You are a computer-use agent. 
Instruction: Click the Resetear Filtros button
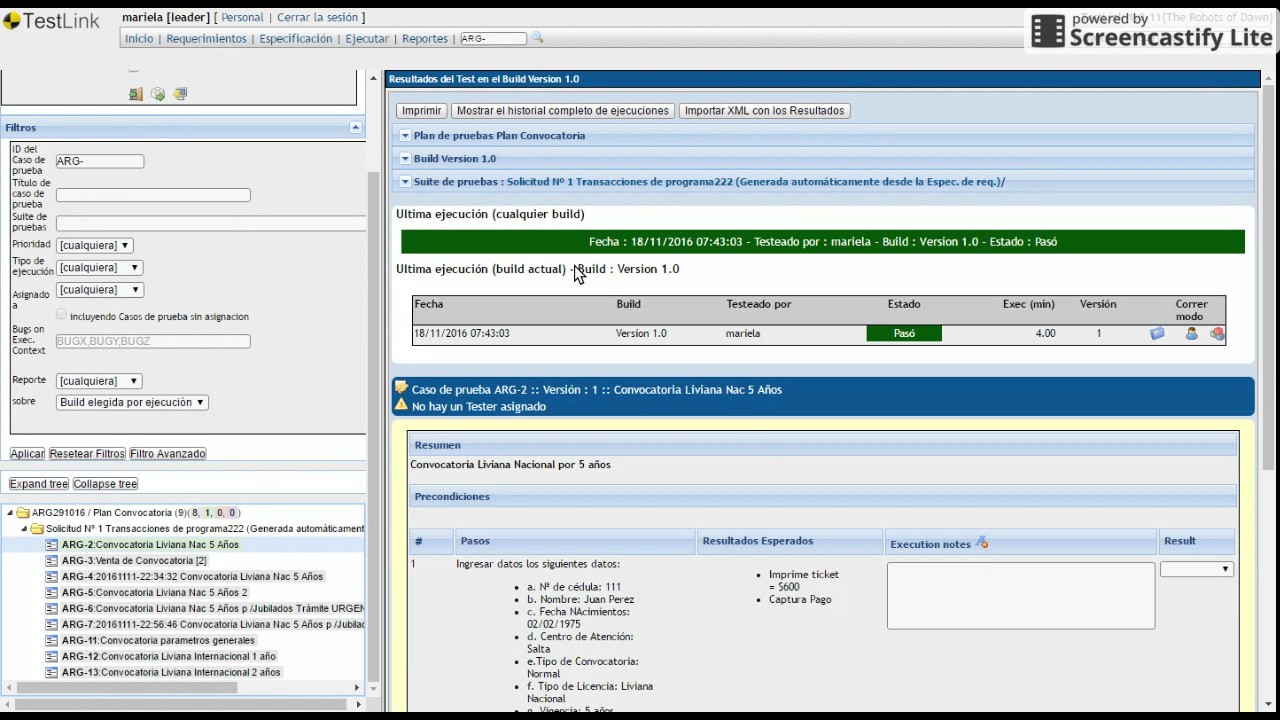point(87,454)
